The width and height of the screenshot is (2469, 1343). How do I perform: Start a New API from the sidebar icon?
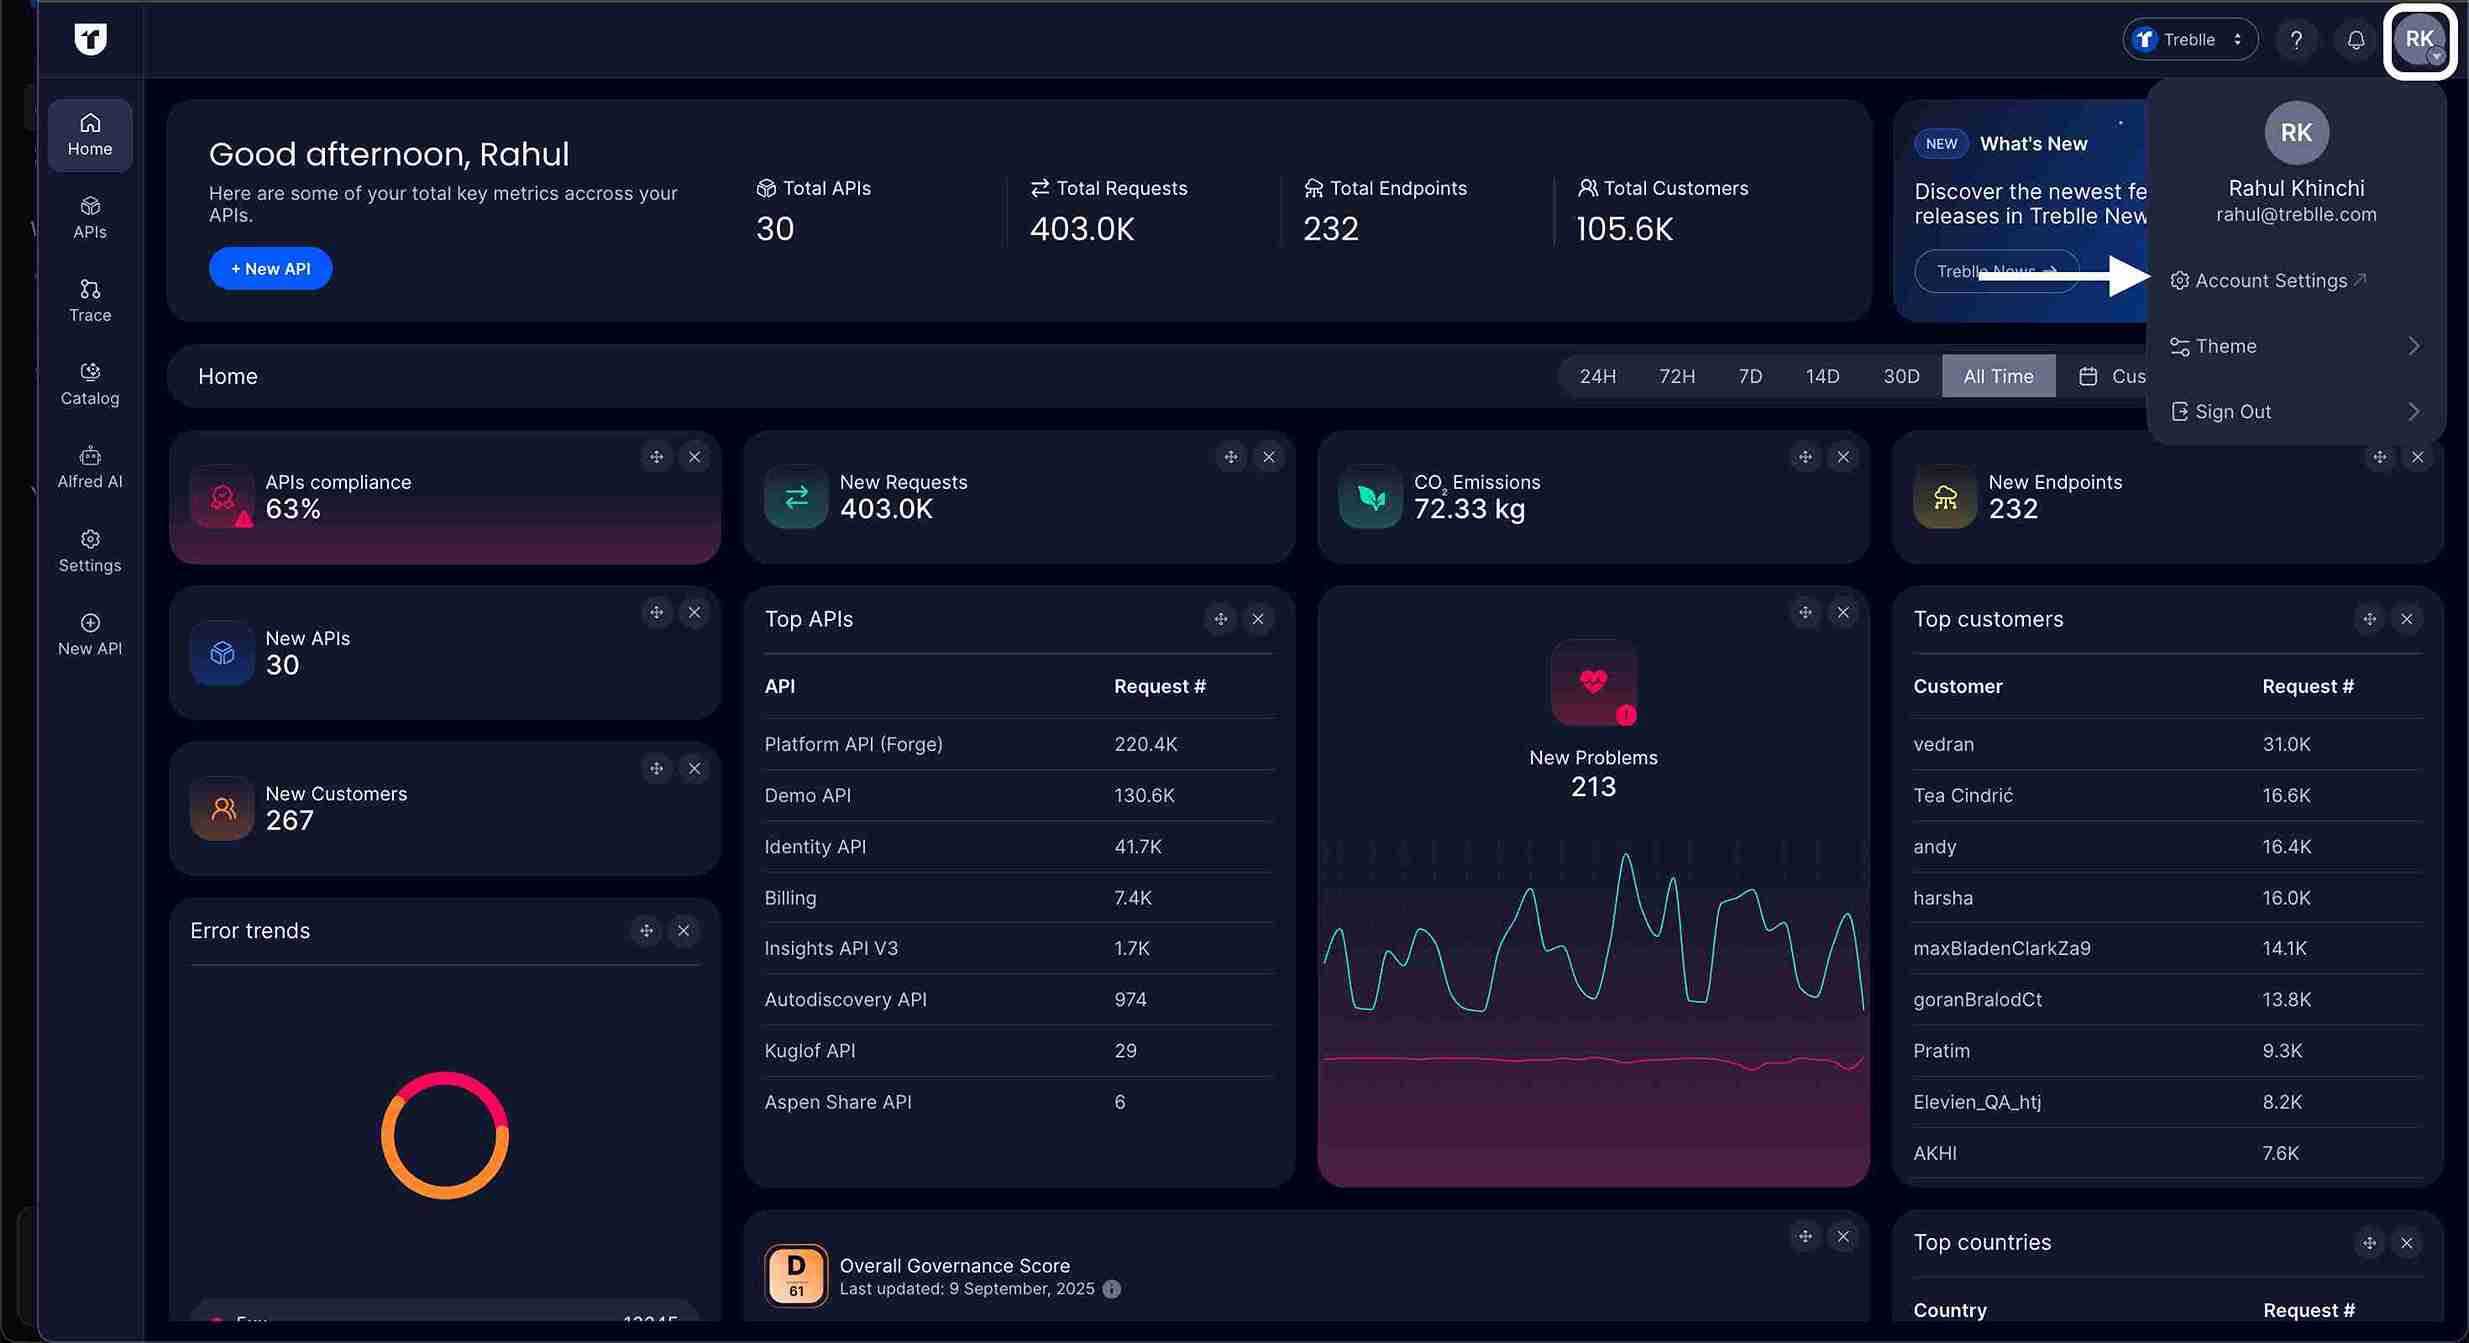pos(89,632)
